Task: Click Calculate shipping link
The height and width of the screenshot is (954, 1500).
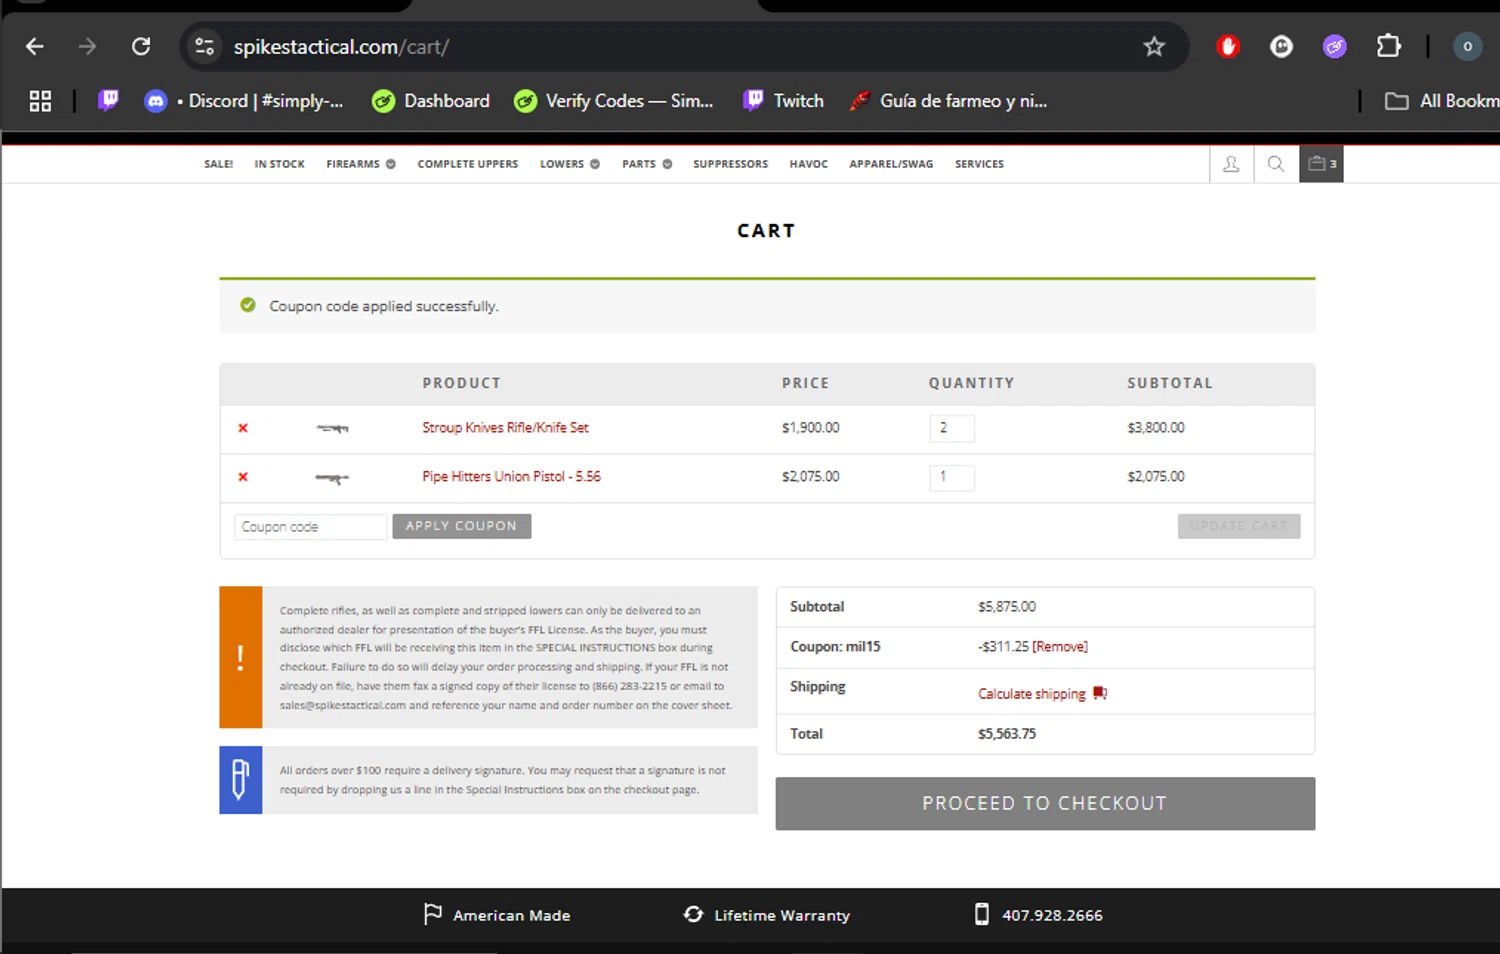Action: tap(1031, 694)
